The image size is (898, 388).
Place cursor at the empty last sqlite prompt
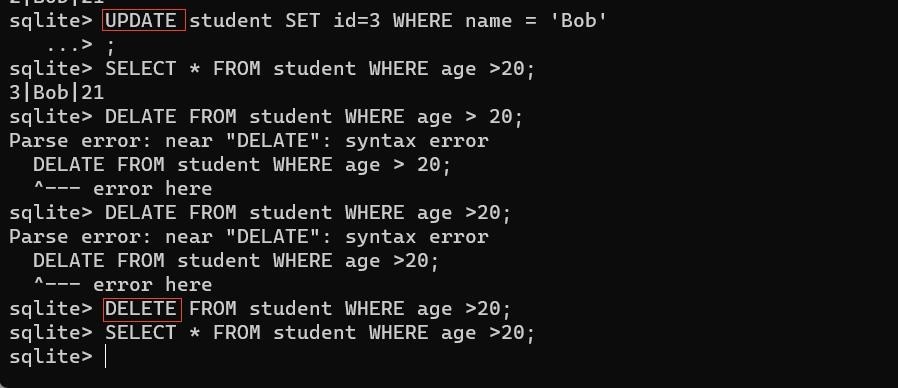click(107, 356)
